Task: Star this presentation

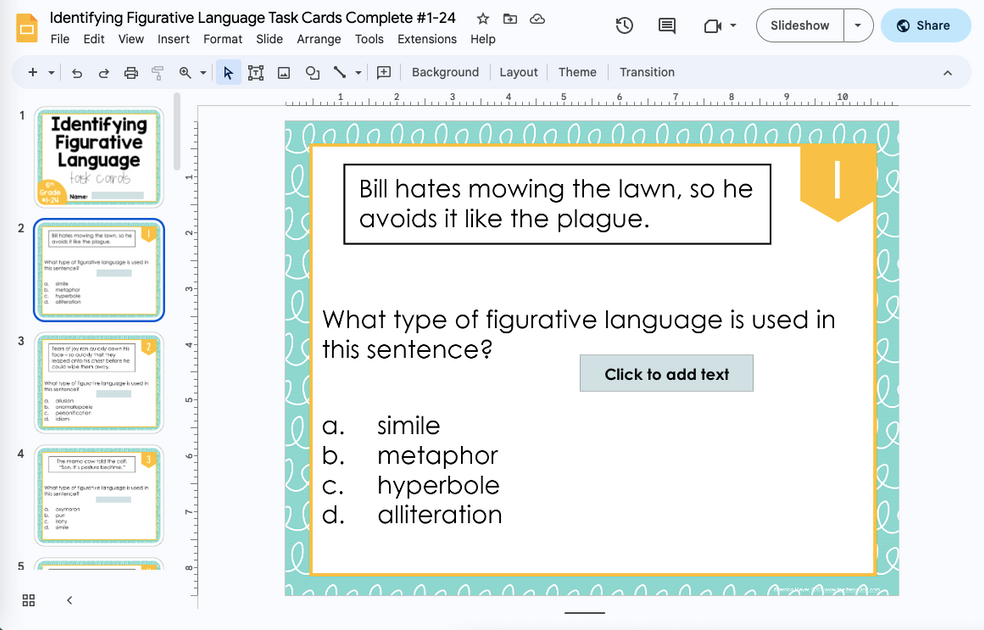Action: pyautogui.click(x=481, y=17)
